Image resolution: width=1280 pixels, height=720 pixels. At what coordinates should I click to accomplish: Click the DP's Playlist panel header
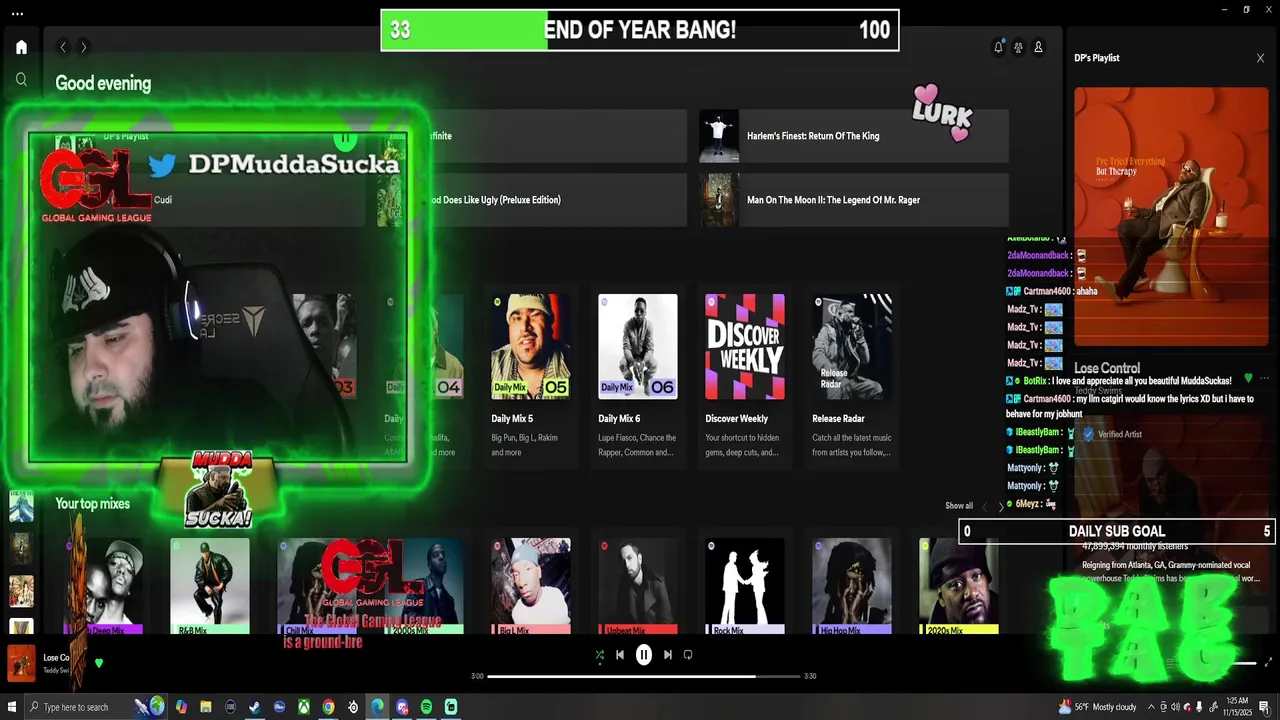(1097, 58)
